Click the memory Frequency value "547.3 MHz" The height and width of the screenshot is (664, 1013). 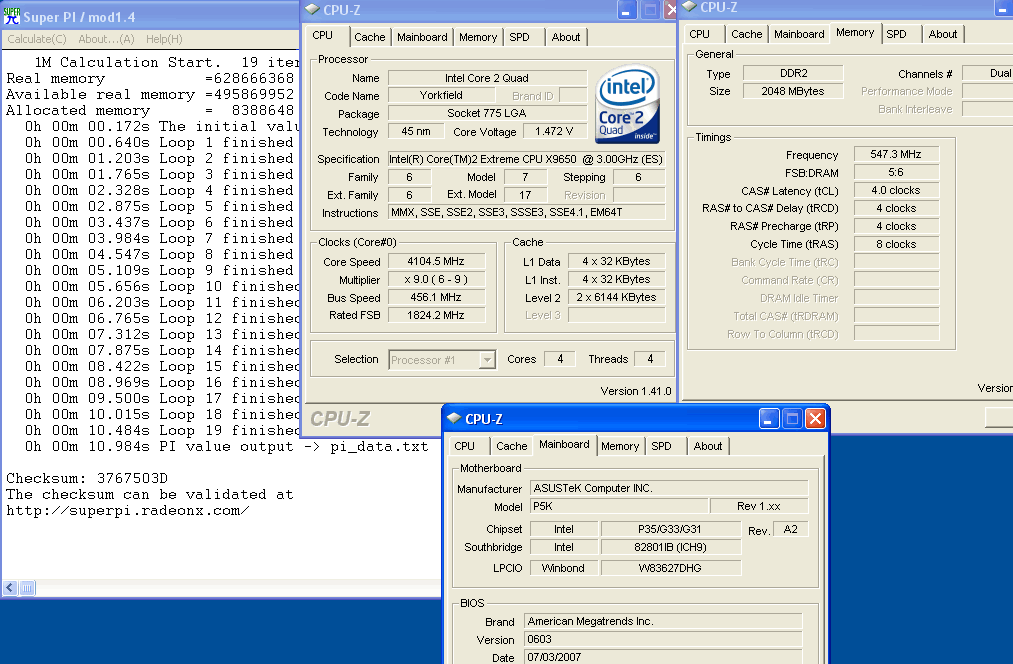(x=895, y=154)
